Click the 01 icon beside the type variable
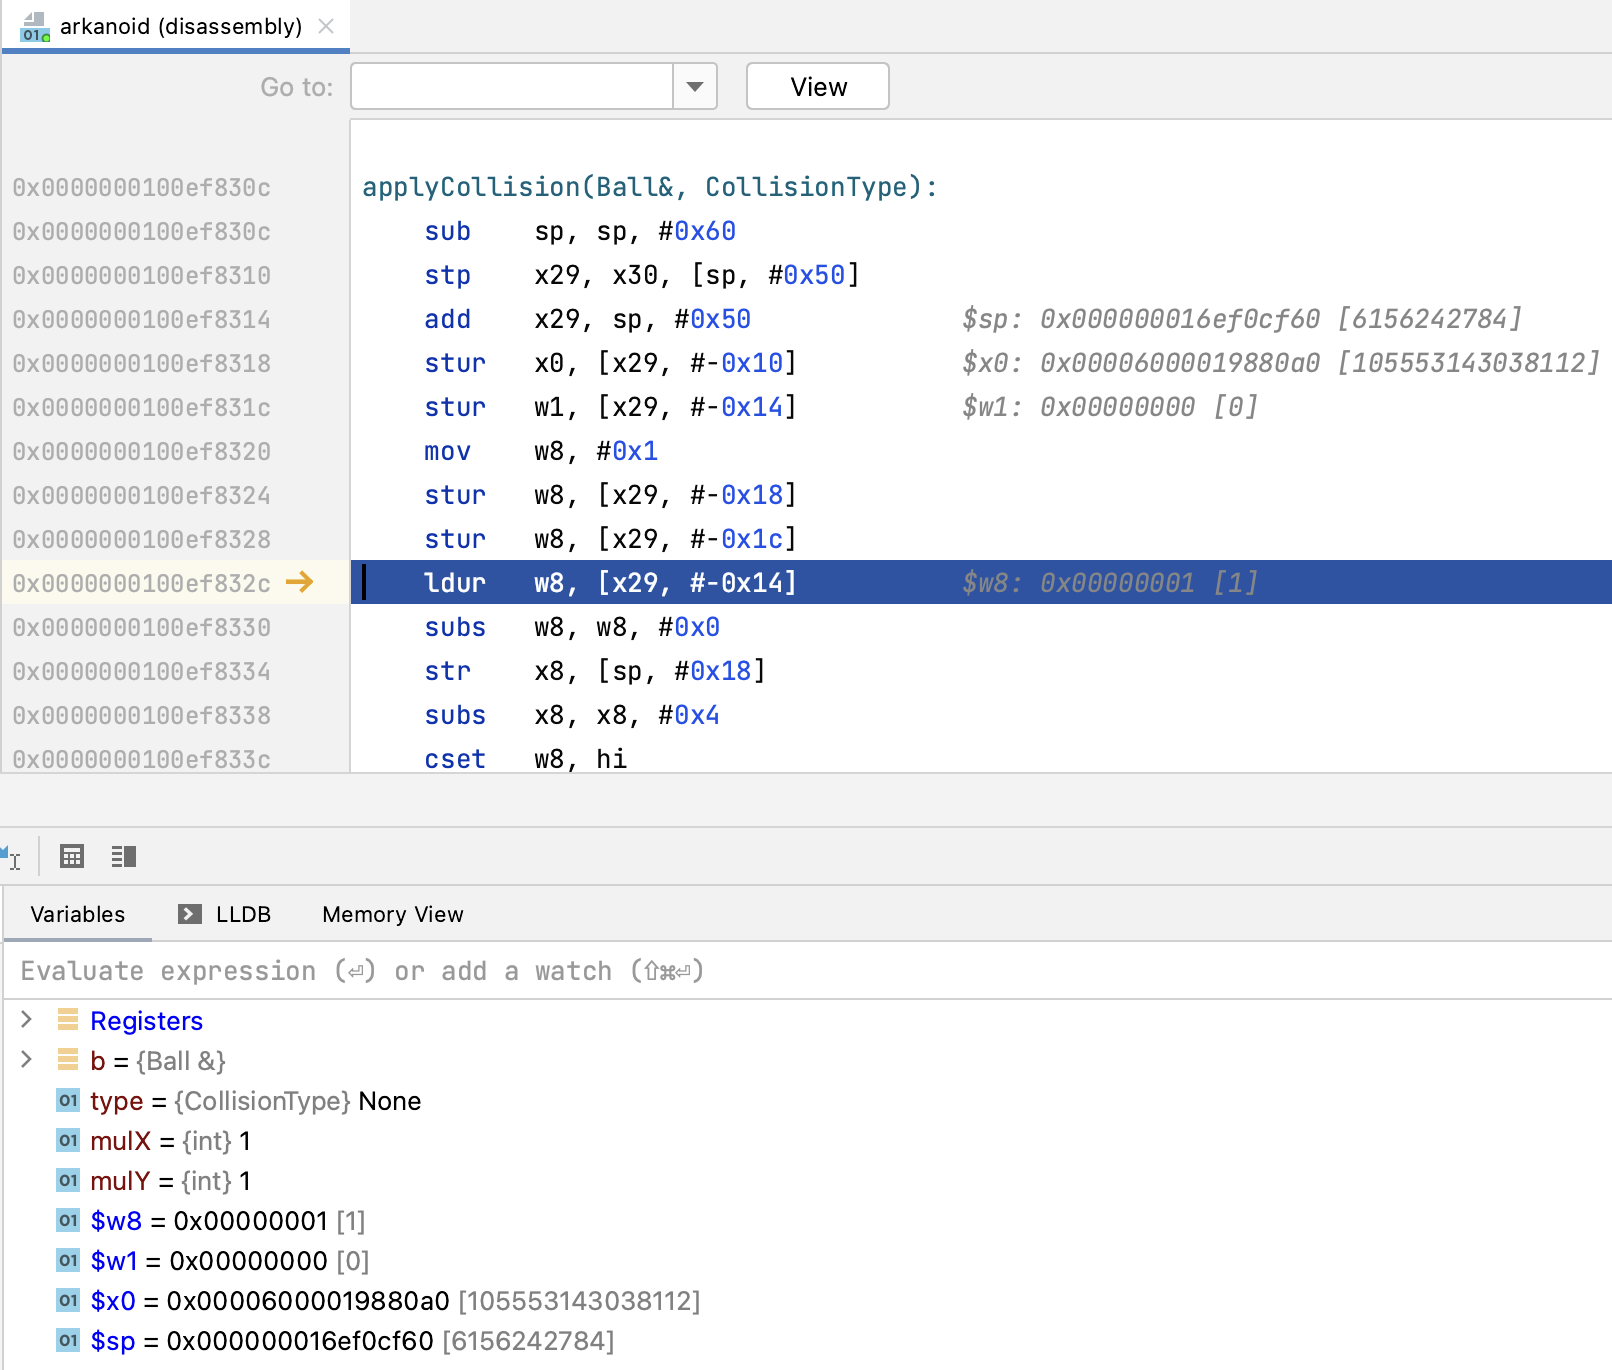This screenshot has height=1370, width=1612. (x=67, y=1100)
